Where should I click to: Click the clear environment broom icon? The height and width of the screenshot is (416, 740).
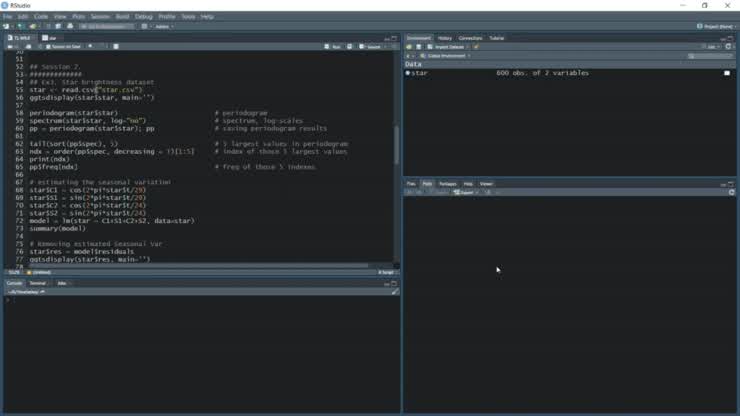point(477,47)
